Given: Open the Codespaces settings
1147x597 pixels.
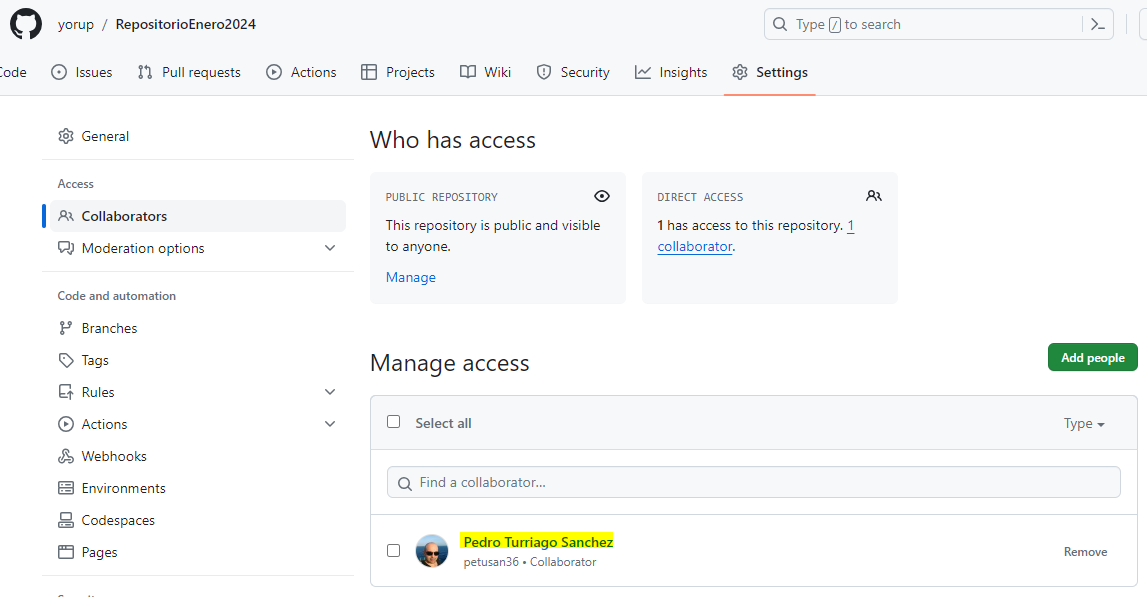Looking at the screenshot, I should pyautogui.click(x=117, y=519).
